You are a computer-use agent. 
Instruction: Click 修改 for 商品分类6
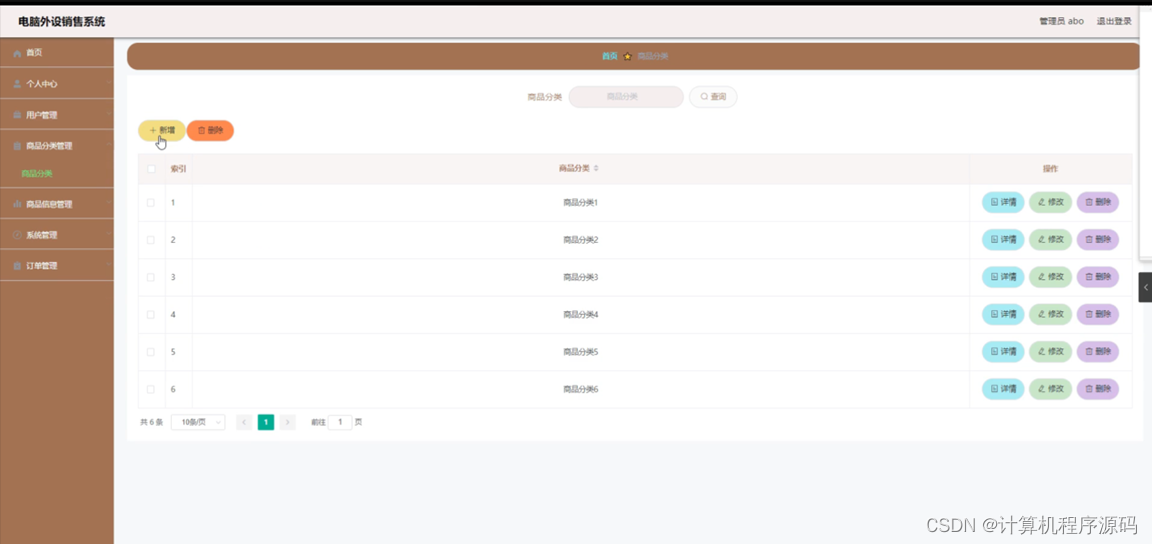tap(1051, 389)
